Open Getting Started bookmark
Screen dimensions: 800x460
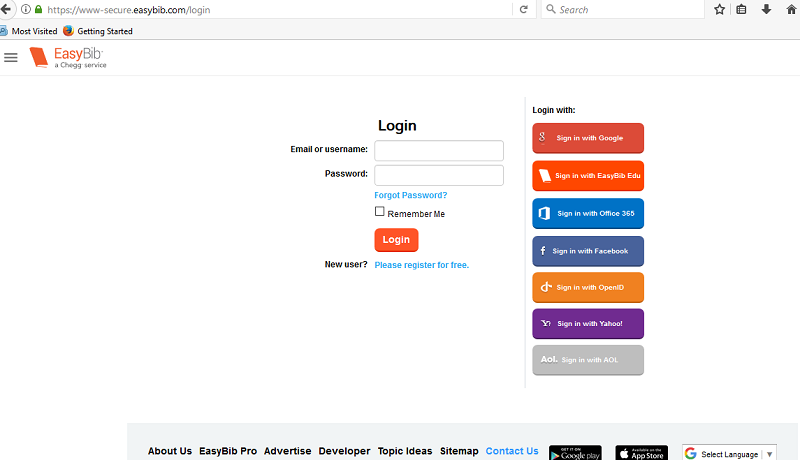[98, 31]
